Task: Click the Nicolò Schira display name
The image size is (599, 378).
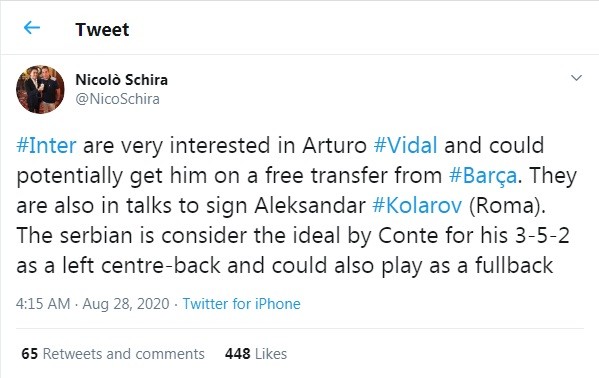Action: 121,80
